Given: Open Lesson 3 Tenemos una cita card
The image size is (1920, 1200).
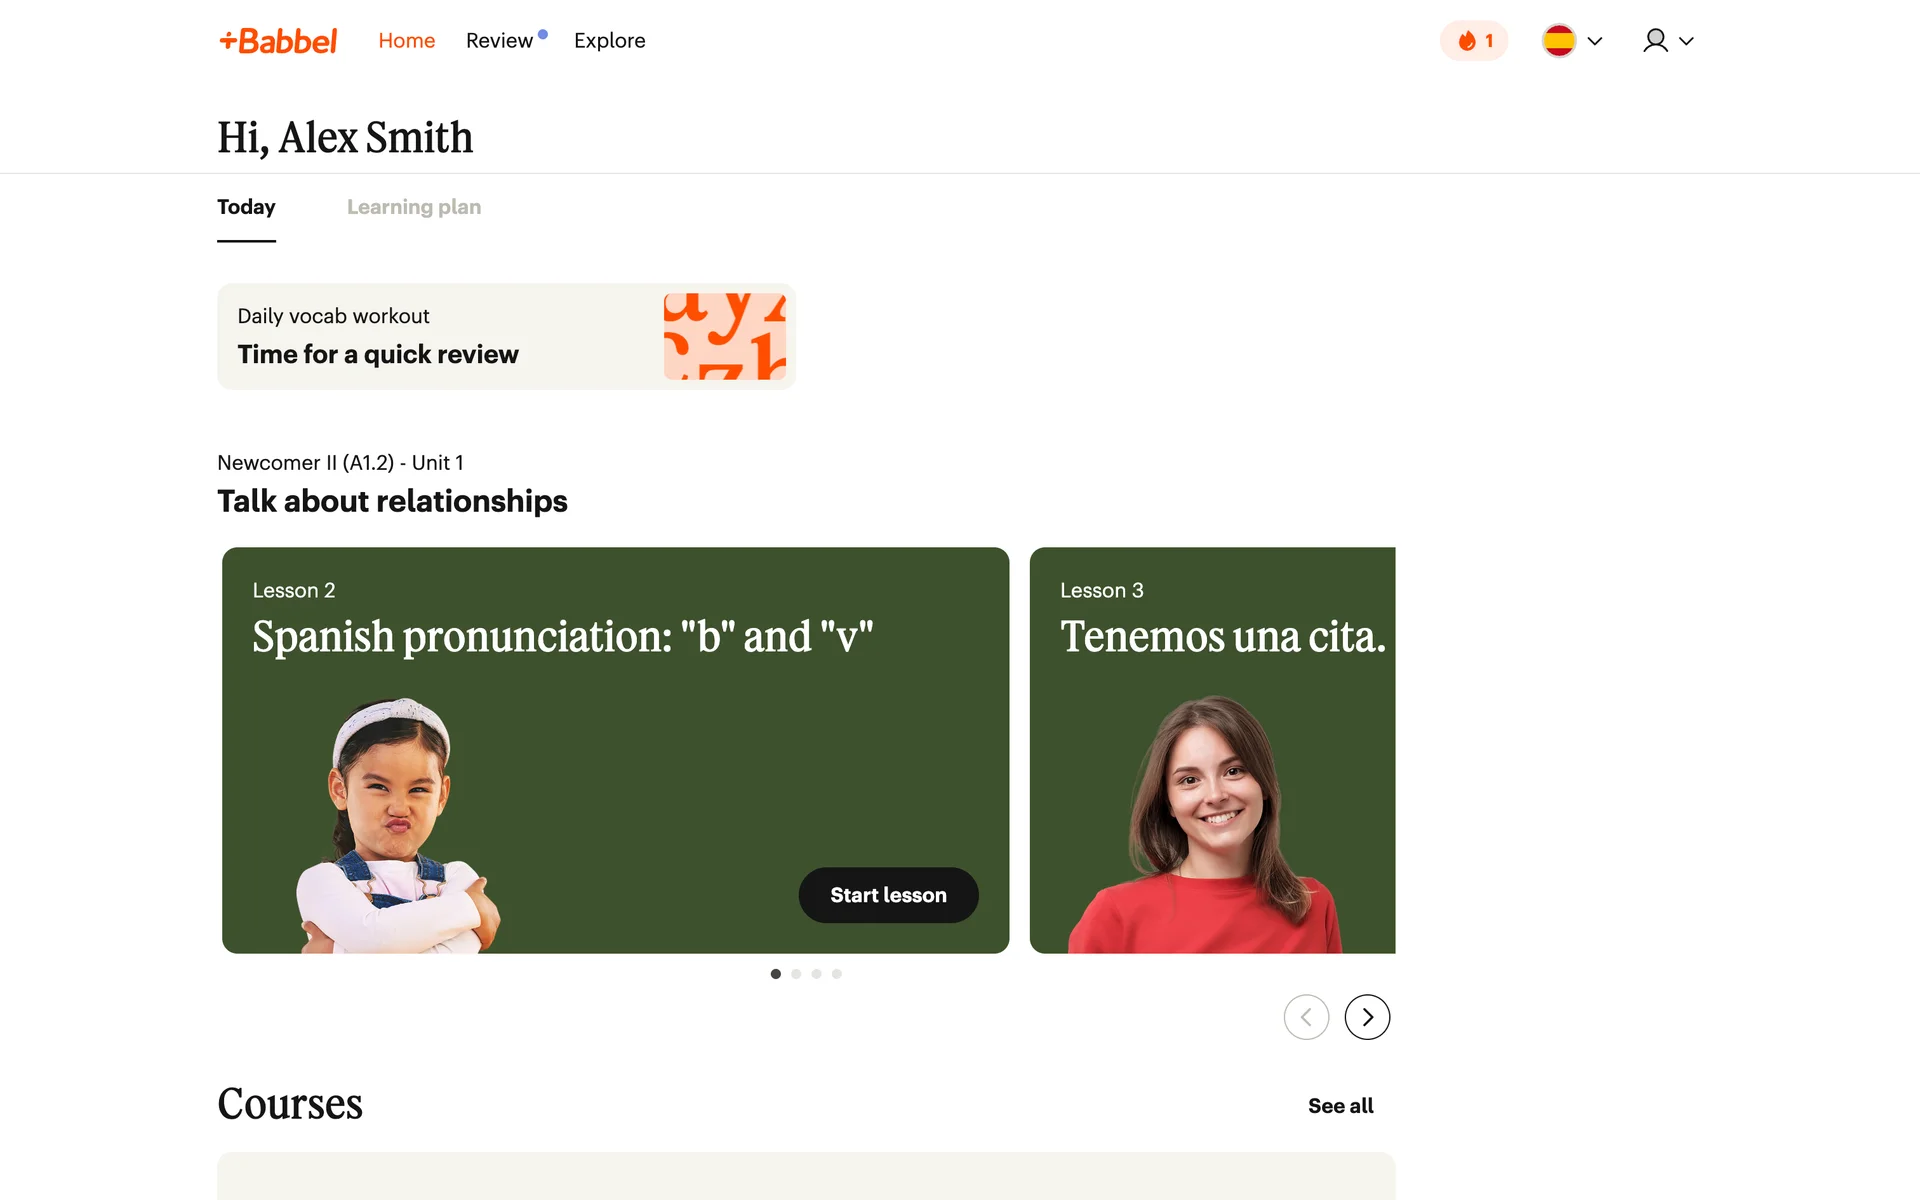Looking at the screenshot, I should 1212,750.
